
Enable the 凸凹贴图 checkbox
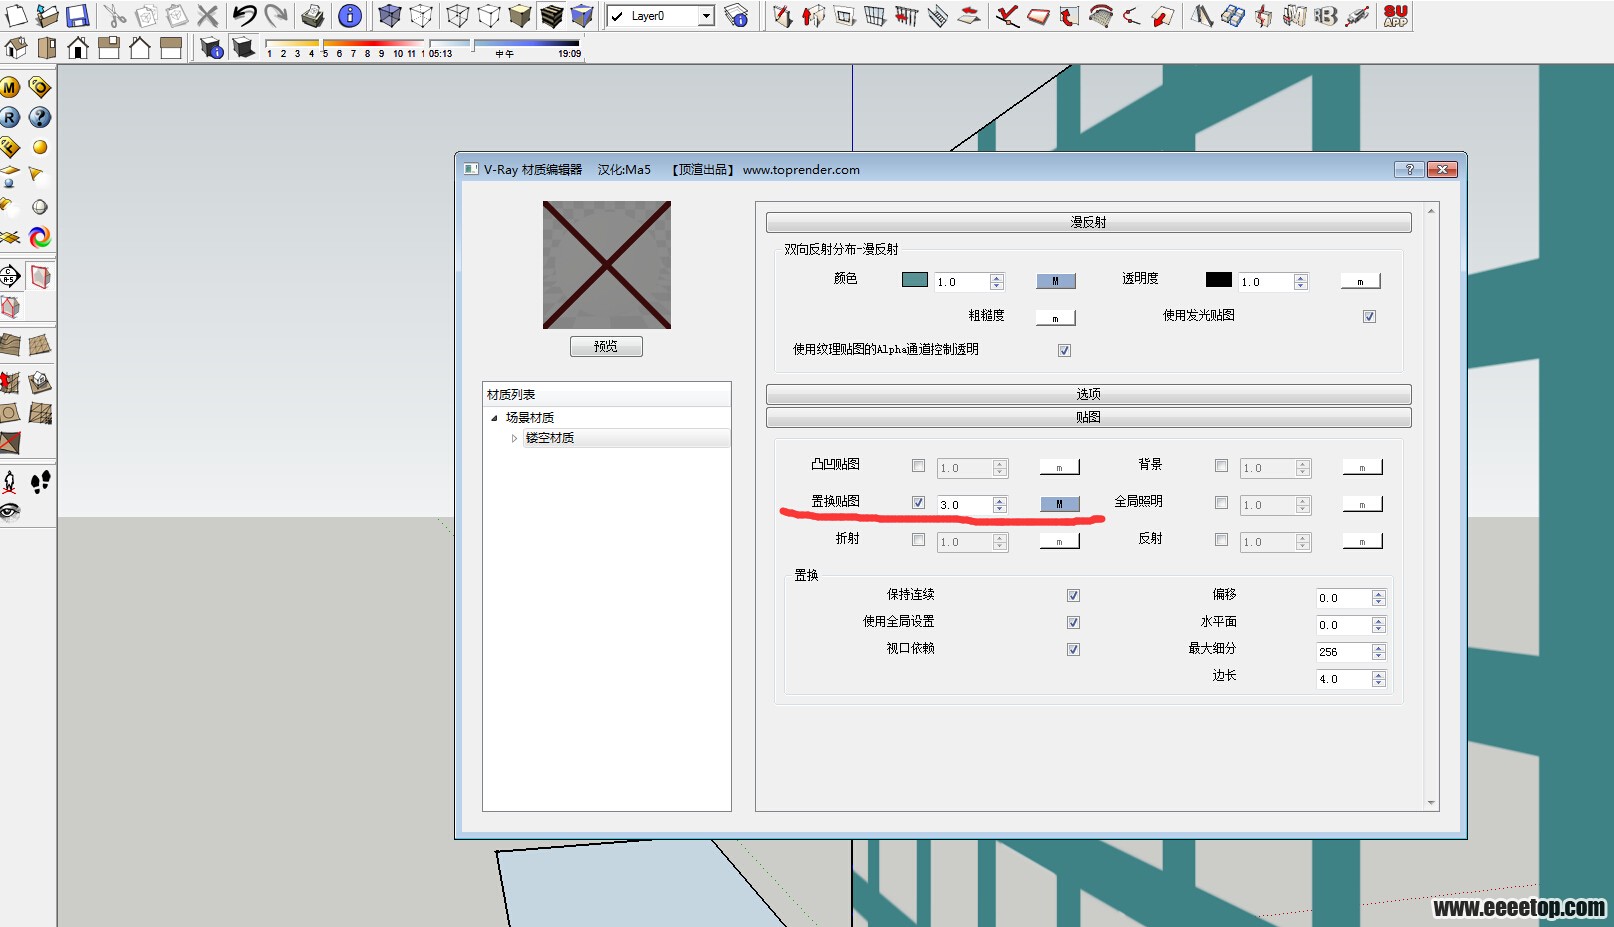918,465
